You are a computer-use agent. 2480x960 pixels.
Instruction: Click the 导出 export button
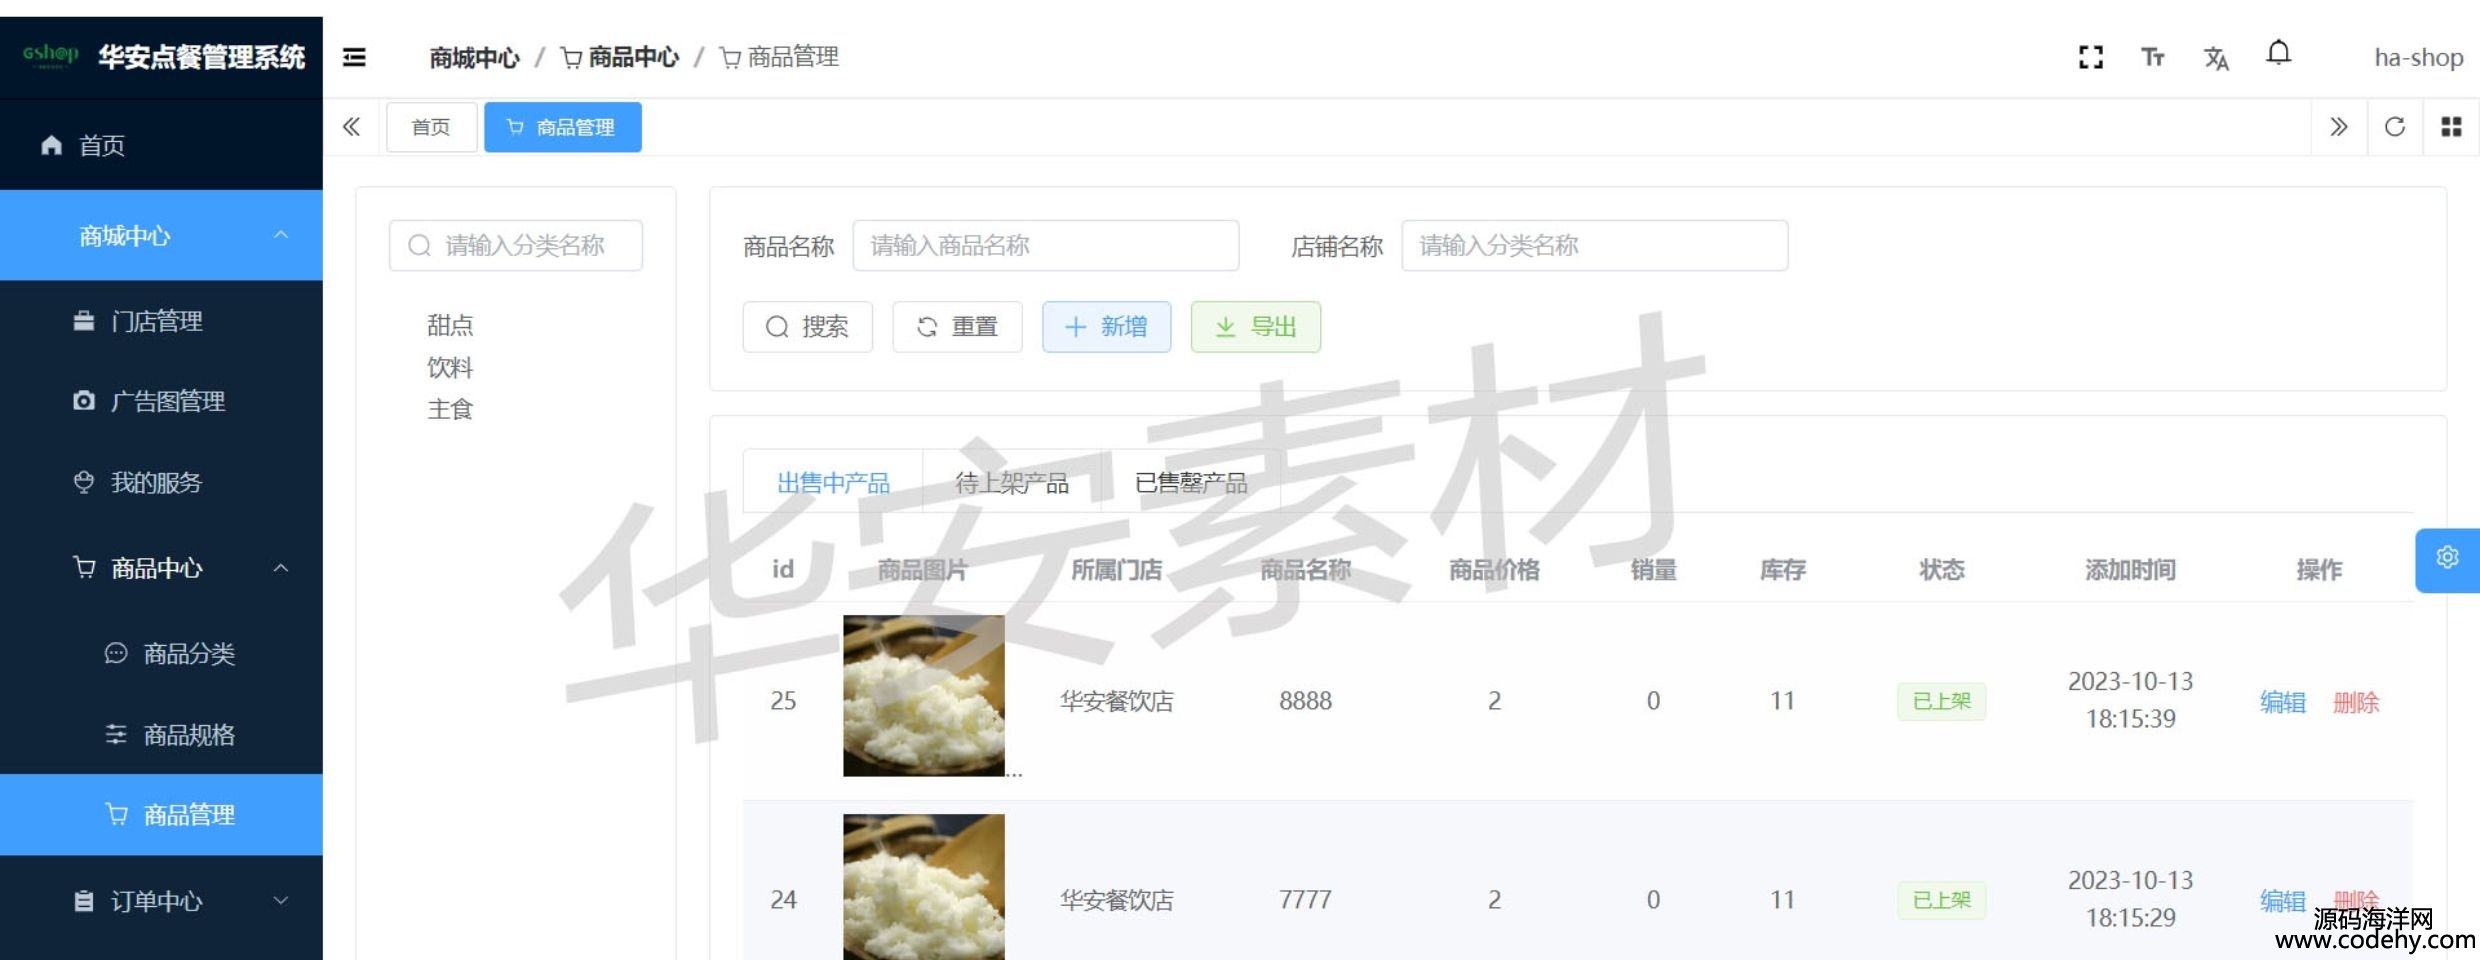1255,327
